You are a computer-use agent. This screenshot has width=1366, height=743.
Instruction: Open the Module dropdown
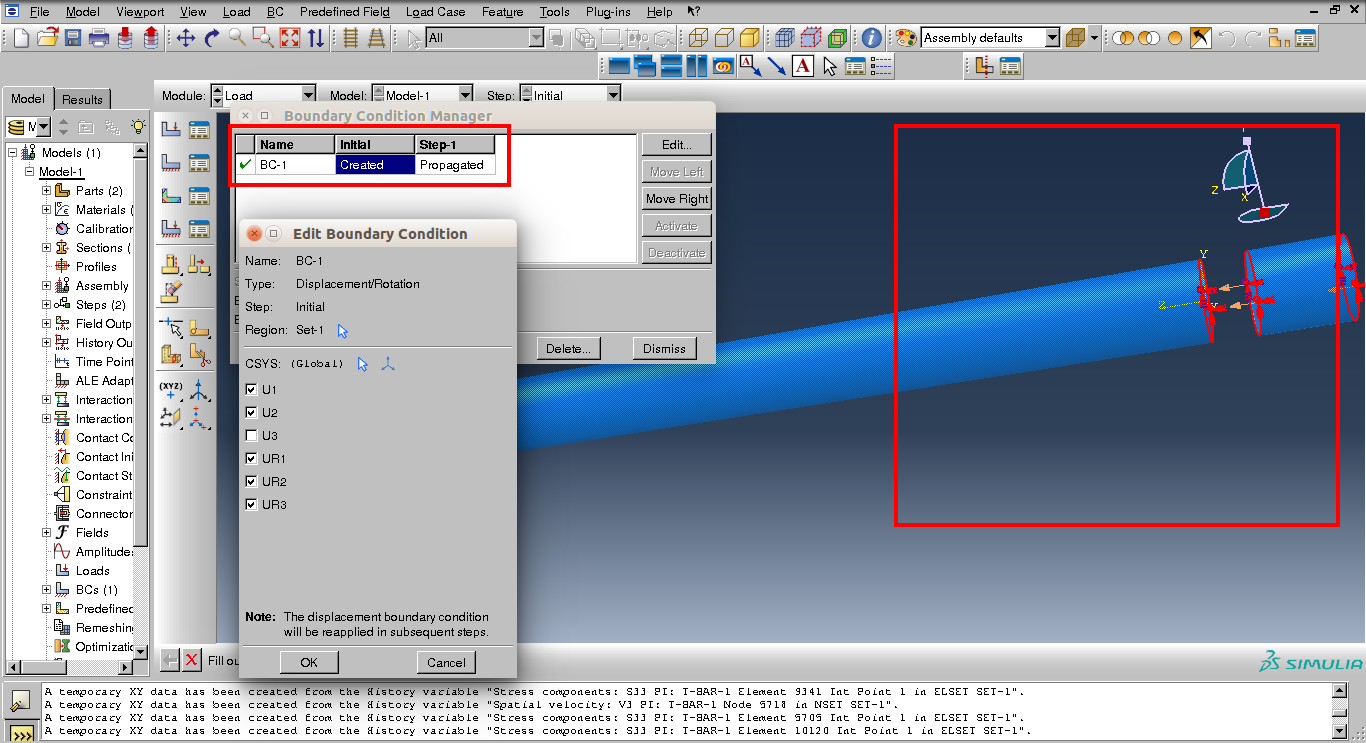(x=263, y=95)
